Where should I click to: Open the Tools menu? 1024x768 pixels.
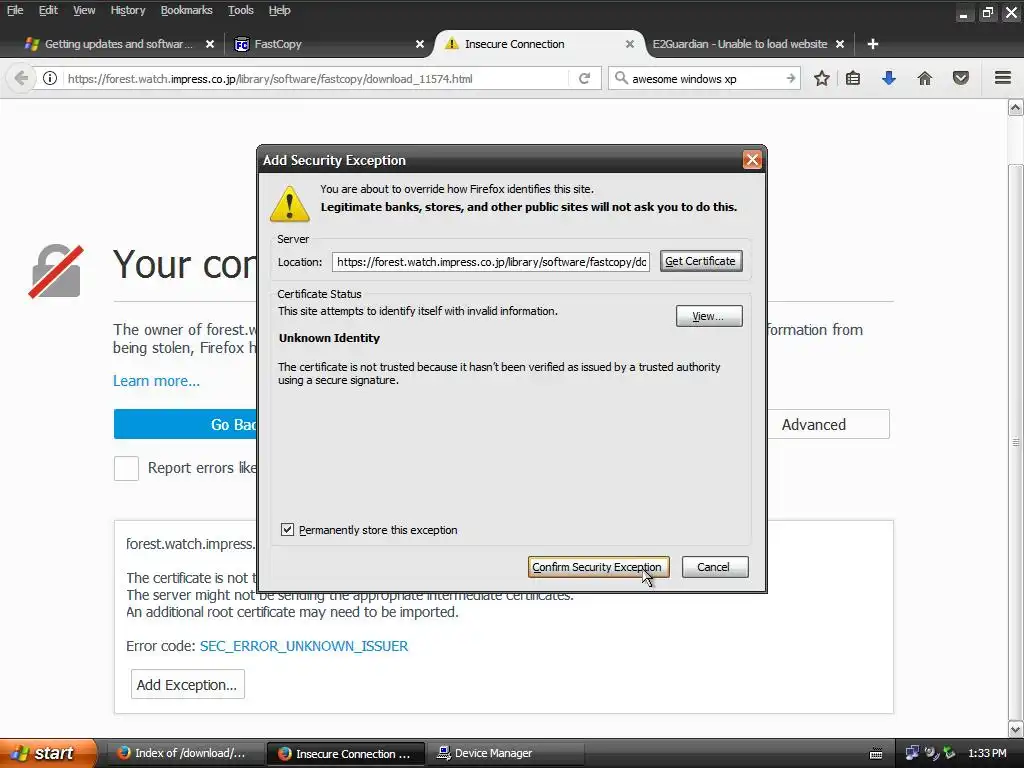click(x=240, y=10)
